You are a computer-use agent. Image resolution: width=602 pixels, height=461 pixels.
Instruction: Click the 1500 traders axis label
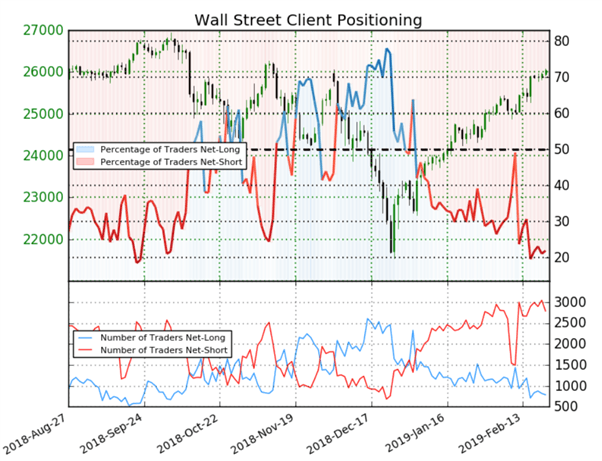pos(570,365)
